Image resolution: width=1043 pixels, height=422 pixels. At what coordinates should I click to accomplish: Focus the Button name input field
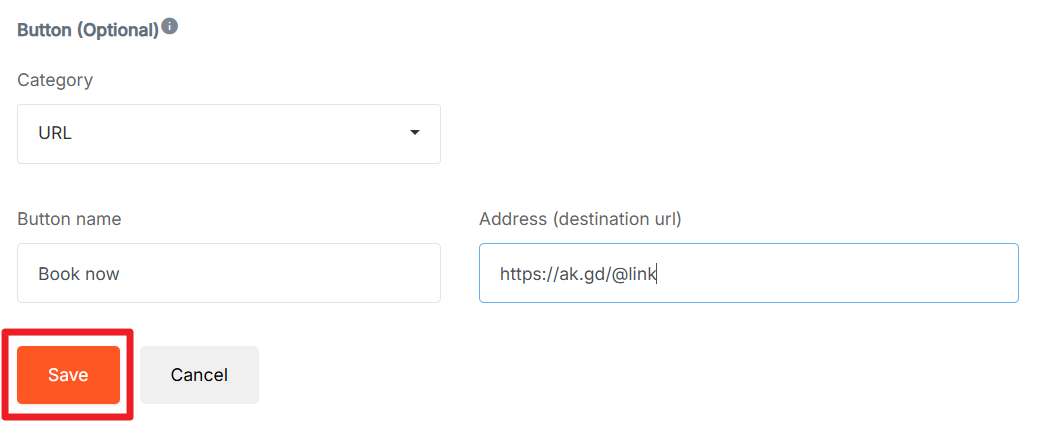228,273
